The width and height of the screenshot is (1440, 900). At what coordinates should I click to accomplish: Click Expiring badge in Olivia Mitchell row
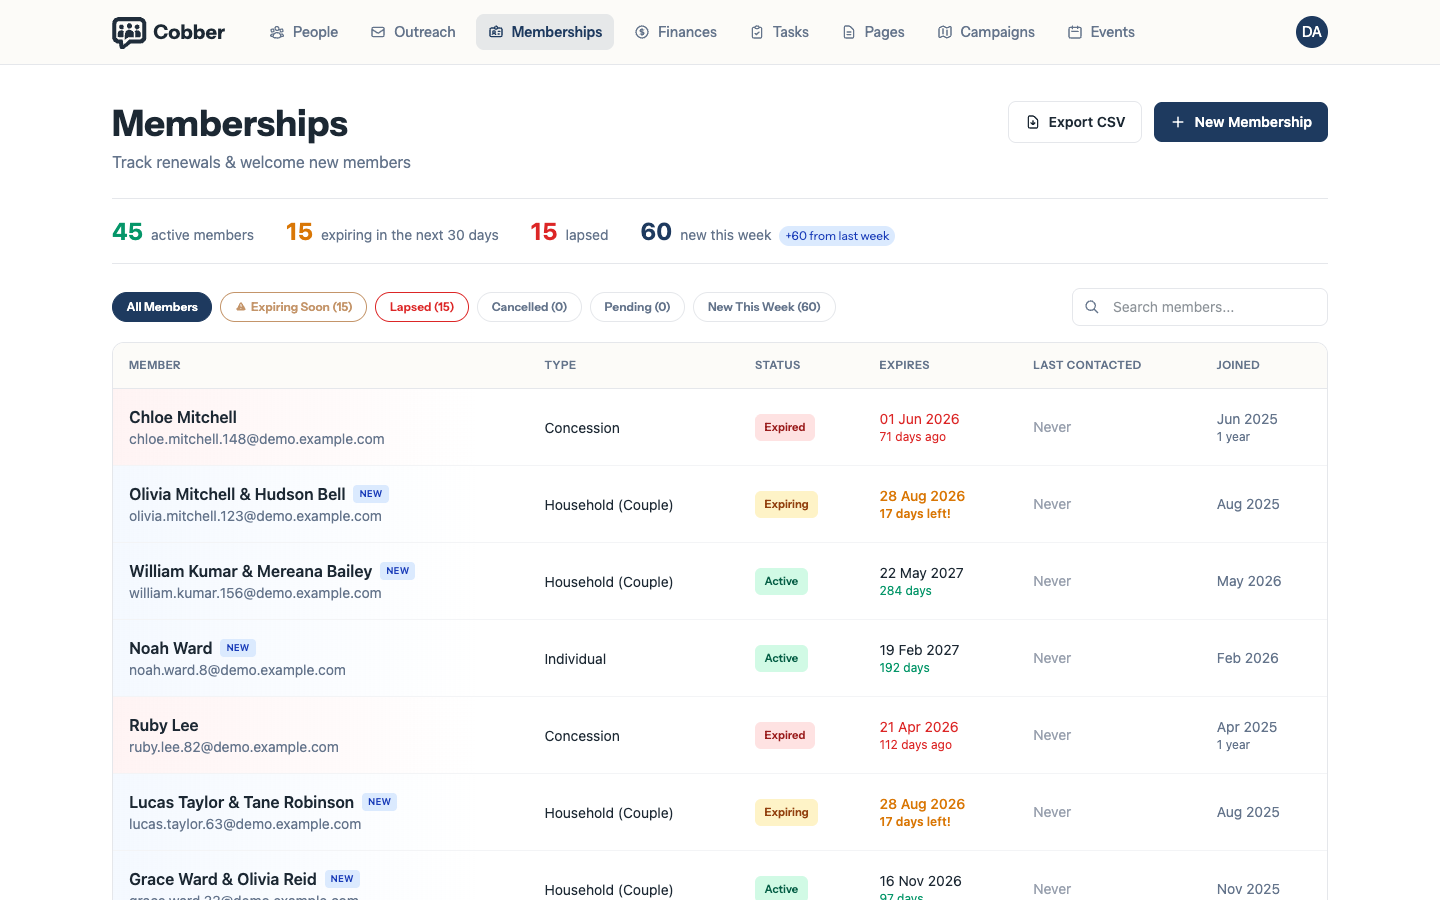(x=786, y=504)
